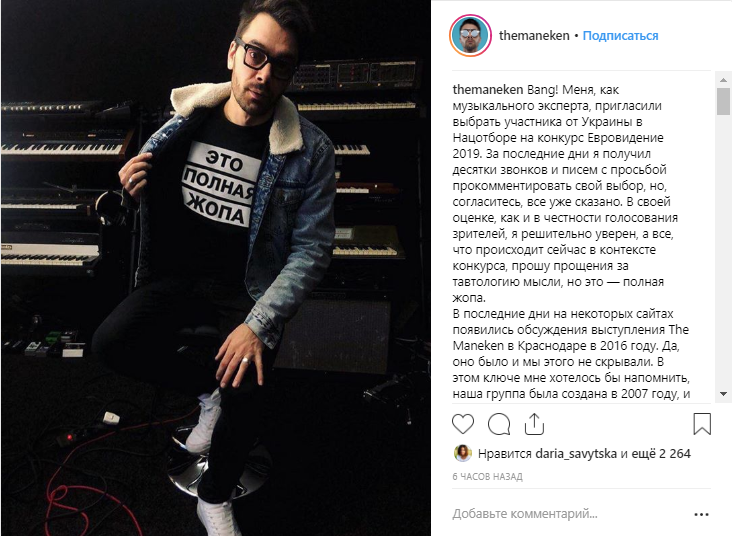The width and height of the screenshot is (732, 536).
Task: Follow via the Подписаться link
Action: [x=620, y=35]
